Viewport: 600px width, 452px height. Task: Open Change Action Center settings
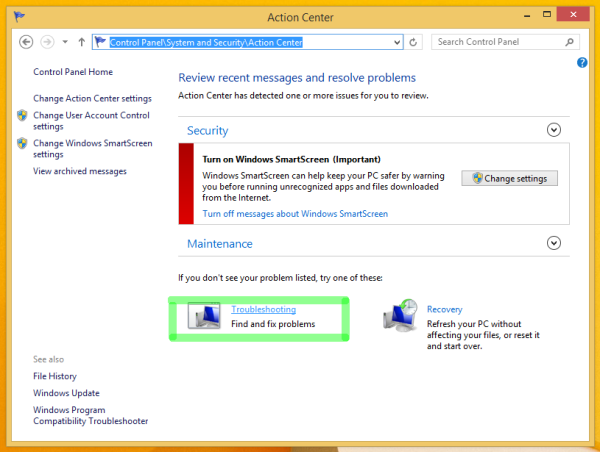[92, 98]
